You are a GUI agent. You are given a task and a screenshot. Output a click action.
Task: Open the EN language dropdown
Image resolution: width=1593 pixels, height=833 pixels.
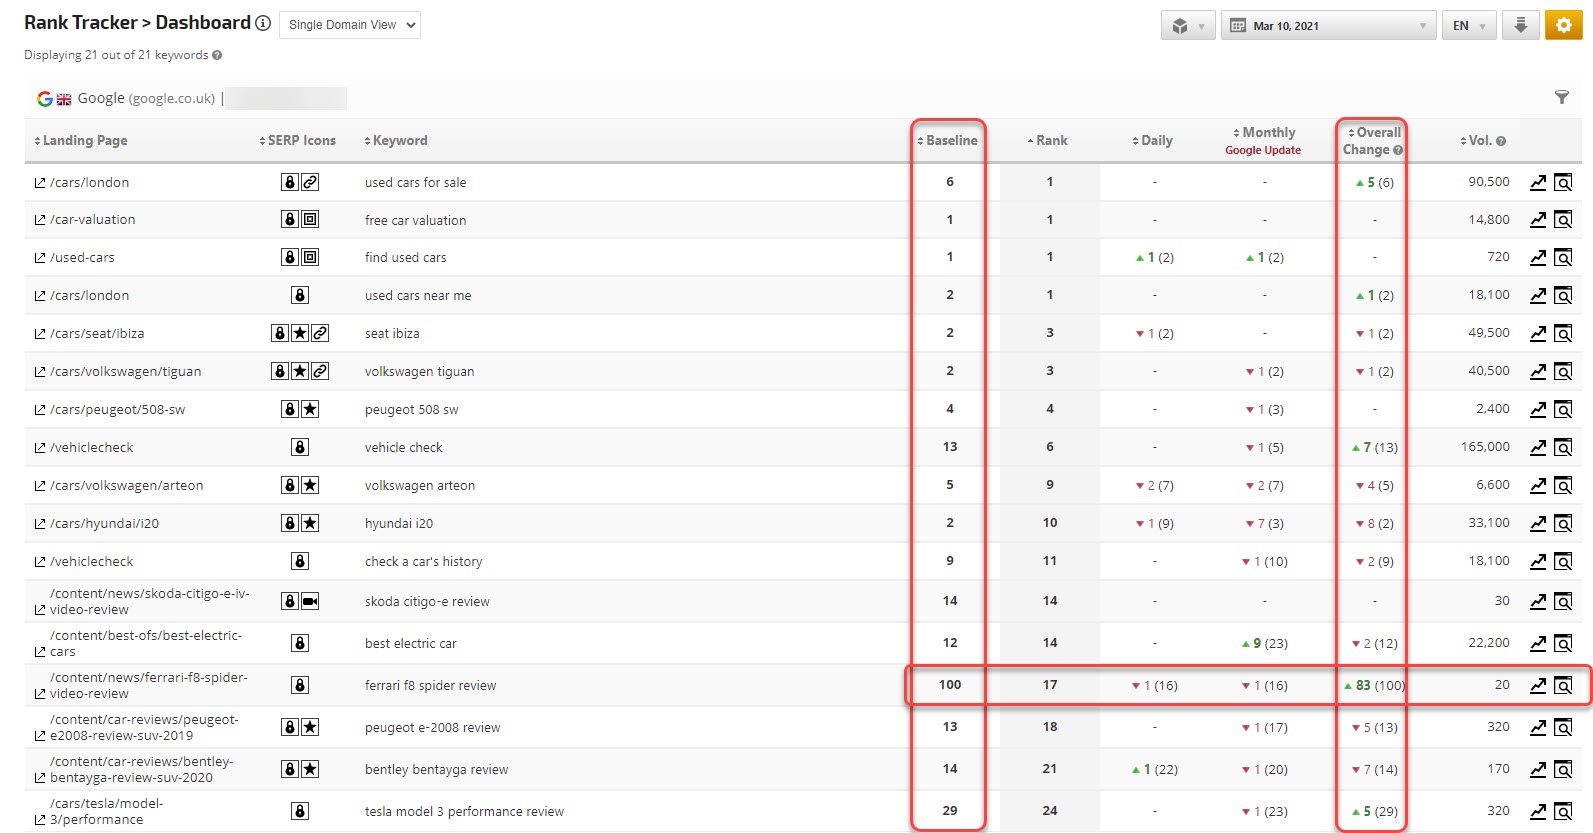[1468, 26]
